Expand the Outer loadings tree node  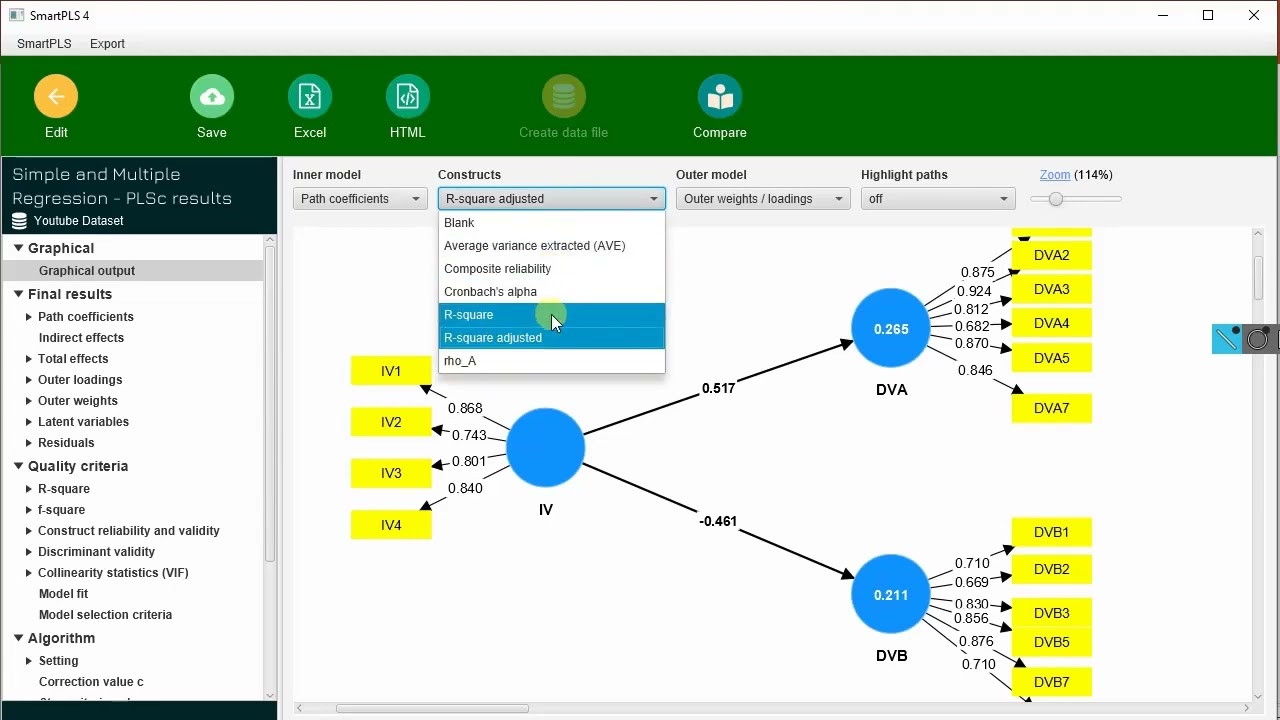coord(29,380)
